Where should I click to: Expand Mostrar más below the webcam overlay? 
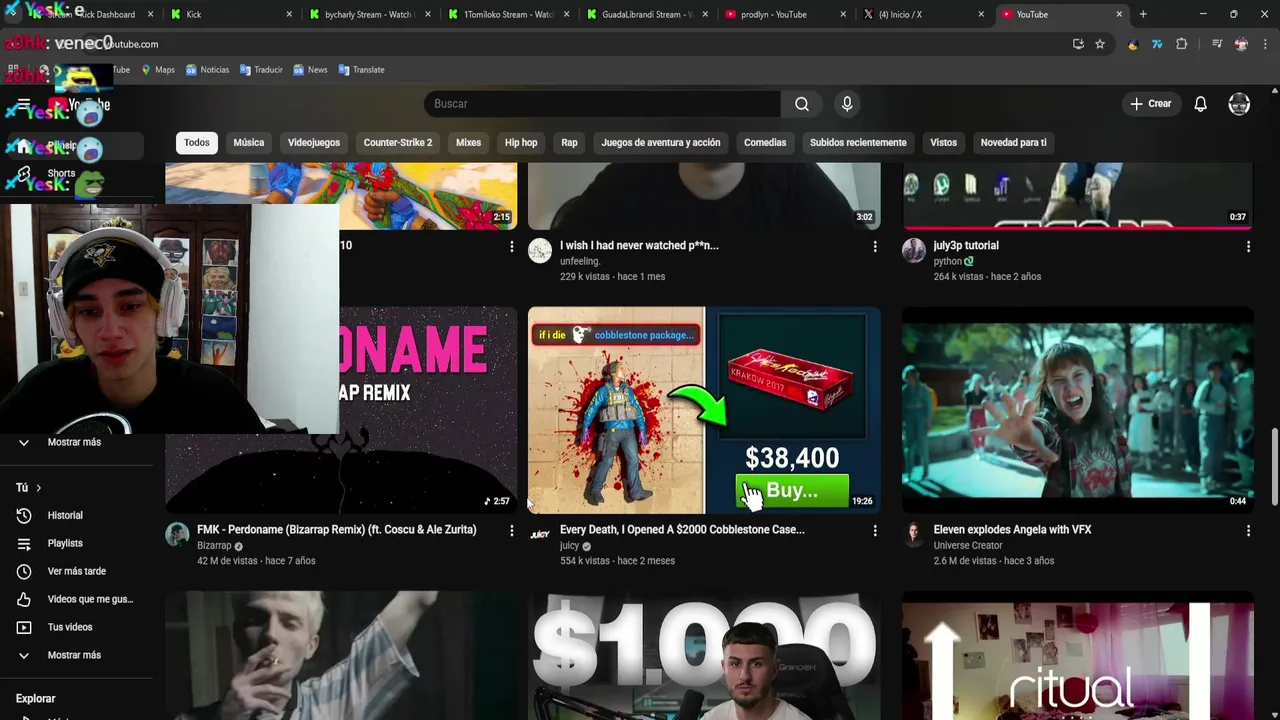point(76,442)
